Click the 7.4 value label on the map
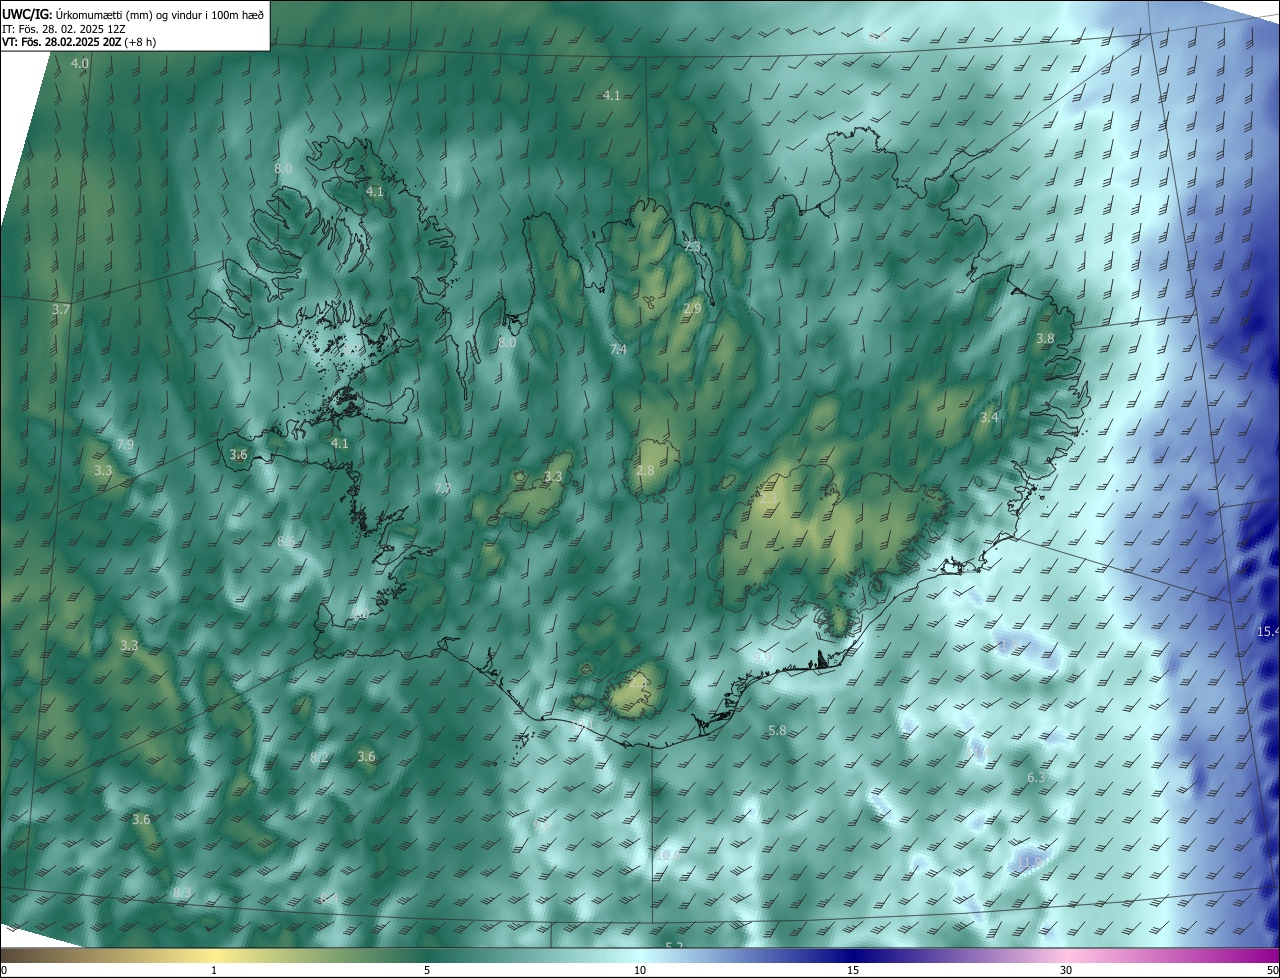 coord(618,349)
